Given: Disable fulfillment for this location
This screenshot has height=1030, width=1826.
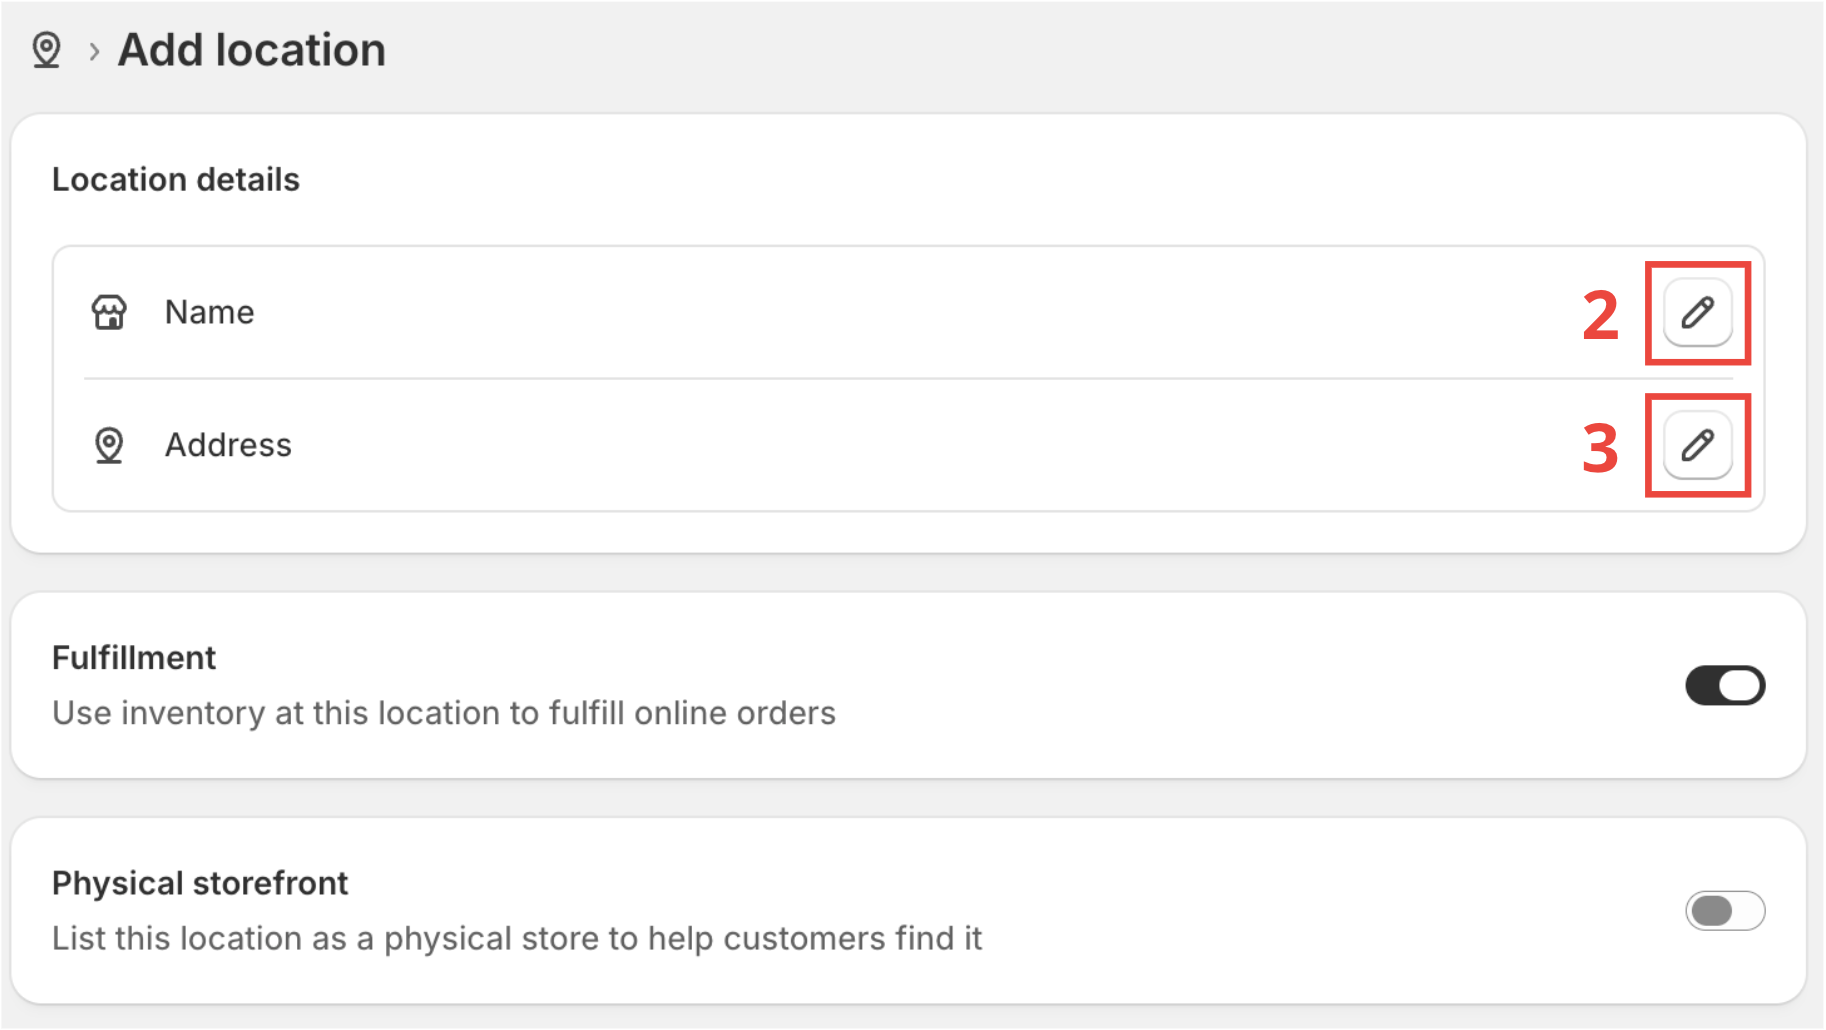Looking at the screenshot, I should [1723, 685].
